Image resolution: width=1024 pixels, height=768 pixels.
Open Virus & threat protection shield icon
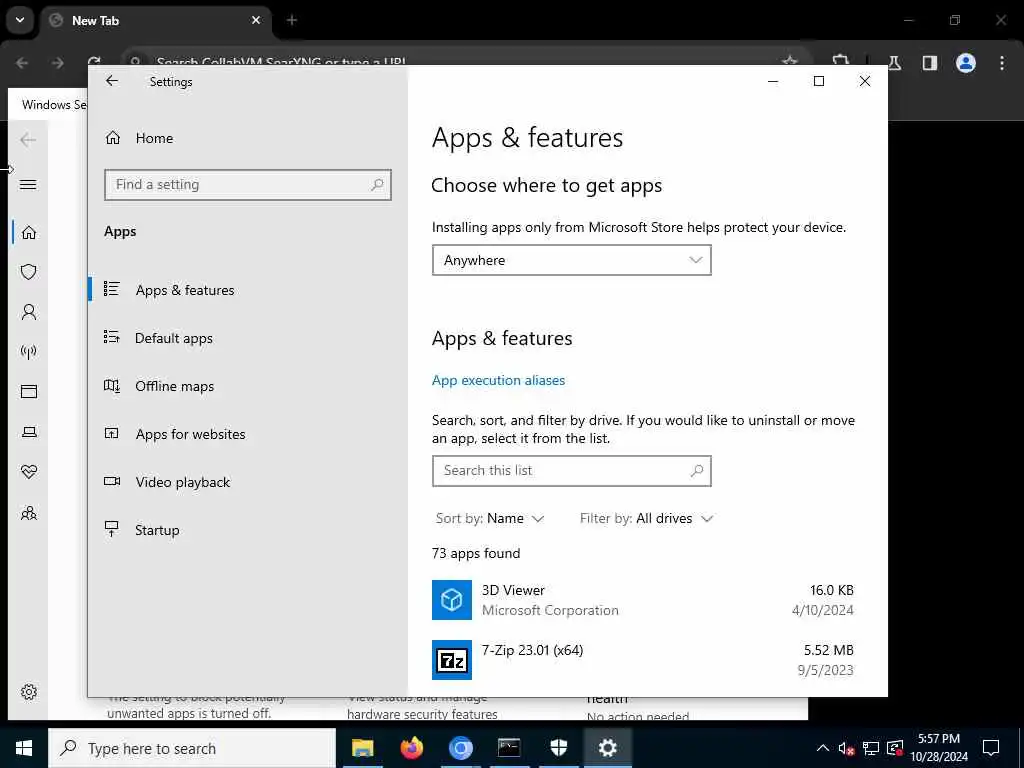(x=29, y=272)
